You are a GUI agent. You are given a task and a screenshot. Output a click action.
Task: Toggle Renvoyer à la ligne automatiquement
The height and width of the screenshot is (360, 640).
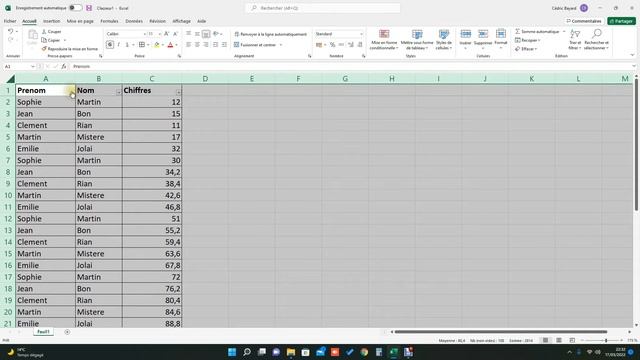coord(271,34)
